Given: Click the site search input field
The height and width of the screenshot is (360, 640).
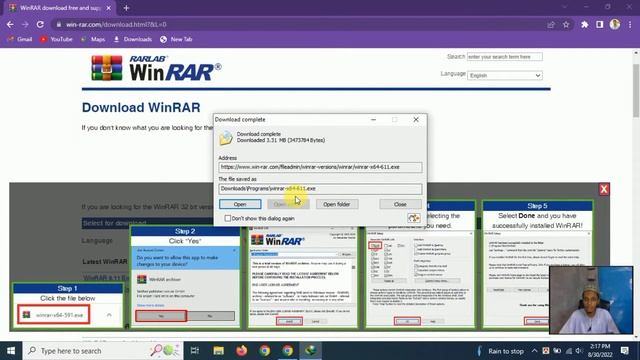Looking at the screenshot, I should [504, 57].
